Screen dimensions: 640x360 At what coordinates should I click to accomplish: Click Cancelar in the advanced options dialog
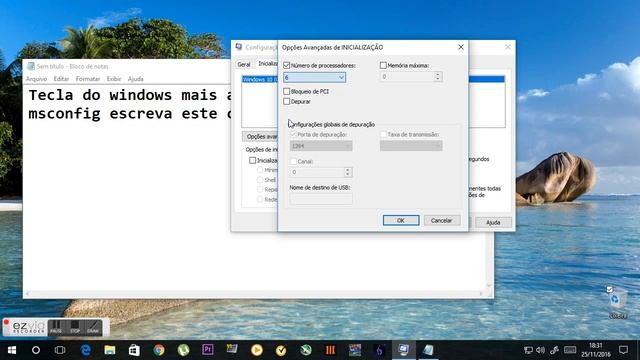pyautogui.click(x=442, y=220)
